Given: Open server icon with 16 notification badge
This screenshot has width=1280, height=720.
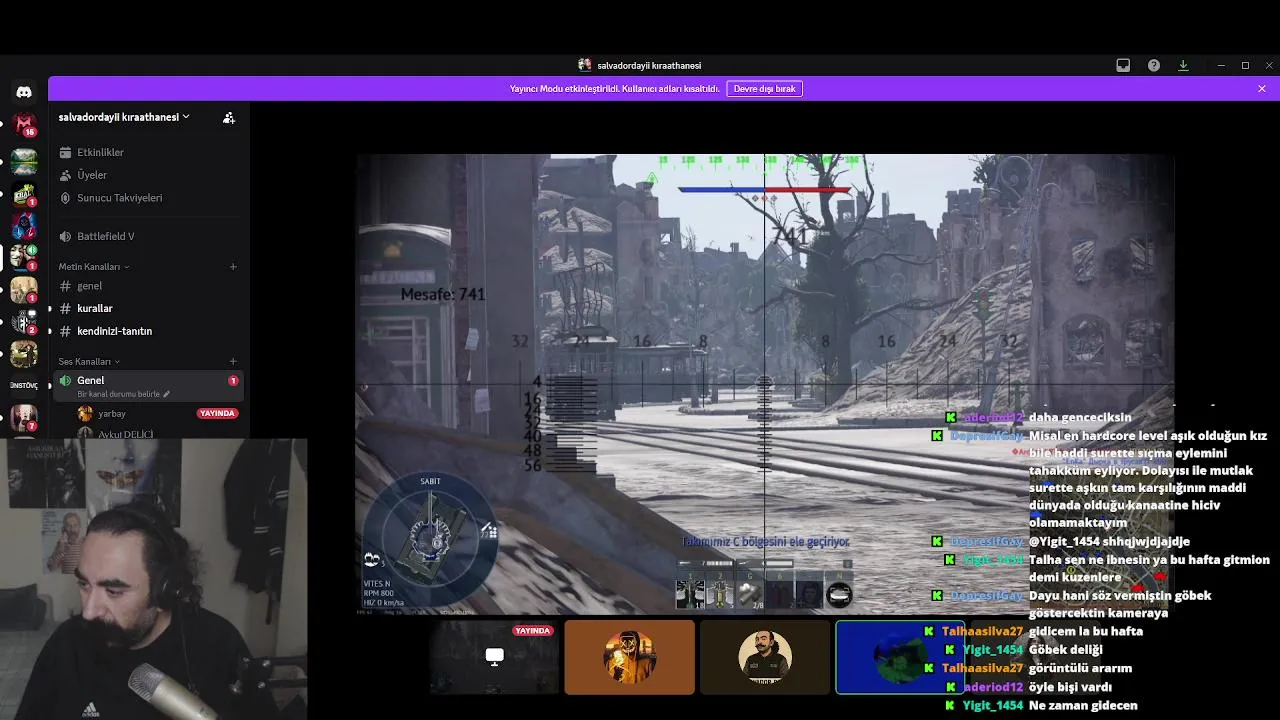Looking at the screenshot, I should (x=24, y=126).
